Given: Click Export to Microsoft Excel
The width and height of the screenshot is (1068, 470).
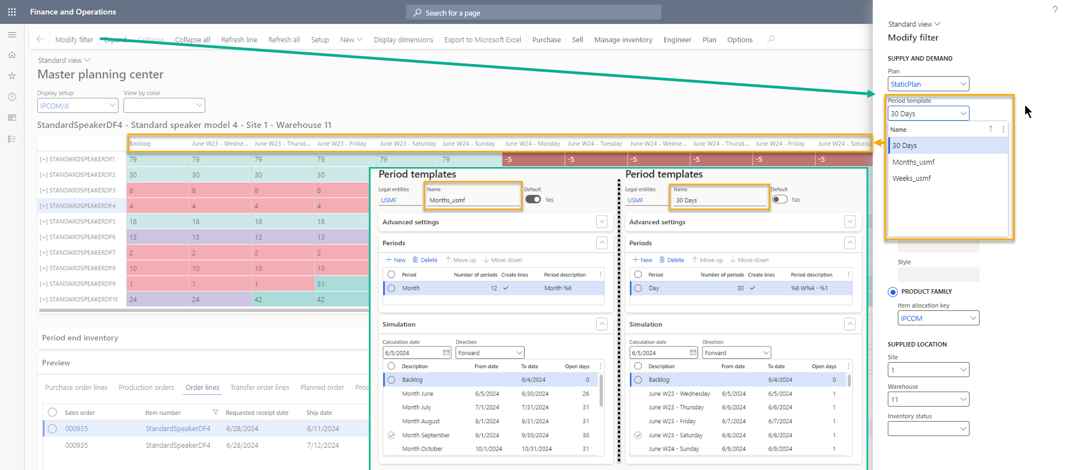Looking at the screenshot, I should click(482, 40).
